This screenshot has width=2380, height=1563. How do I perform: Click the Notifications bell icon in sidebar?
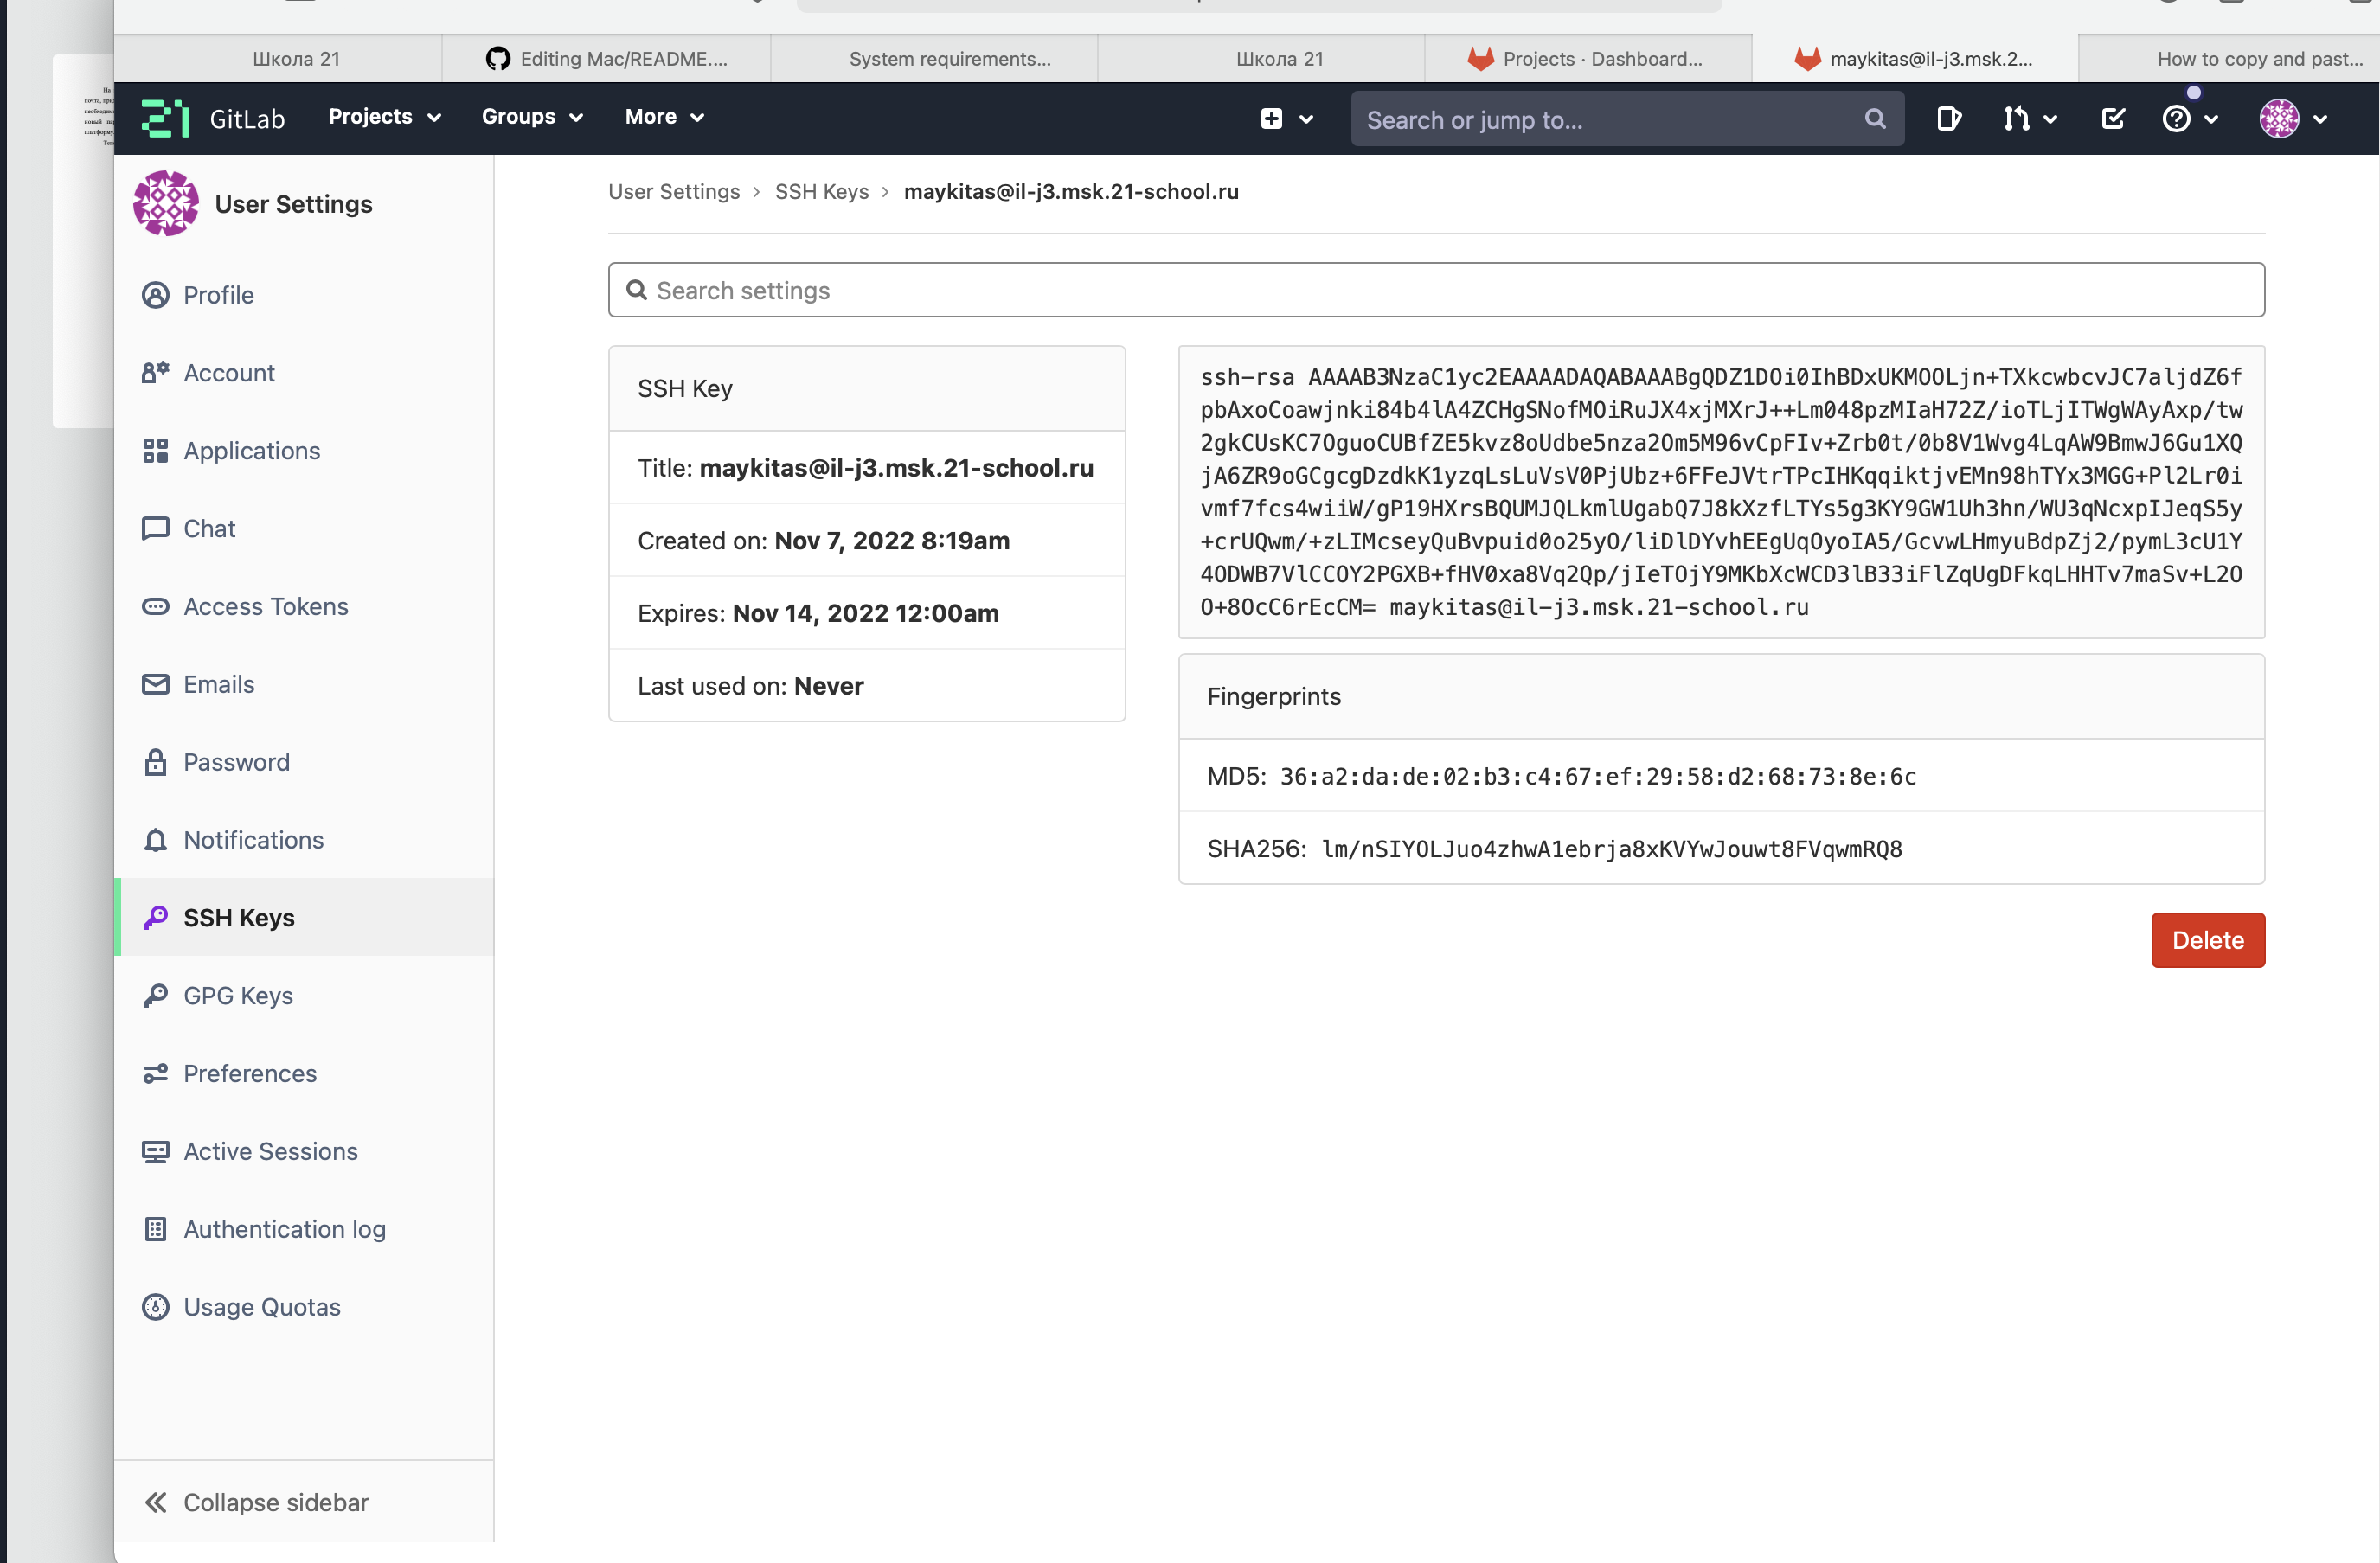click(x=156, y=840)
